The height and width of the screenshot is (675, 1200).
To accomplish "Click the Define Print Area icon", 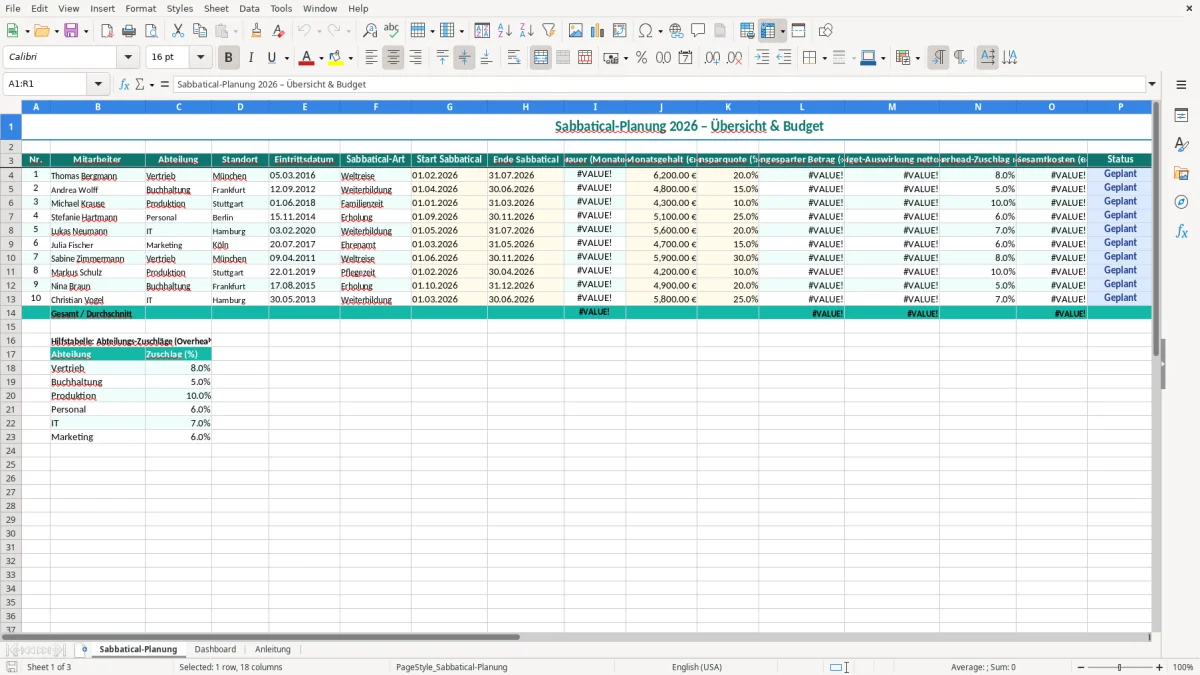I will [x=747, y=31].
